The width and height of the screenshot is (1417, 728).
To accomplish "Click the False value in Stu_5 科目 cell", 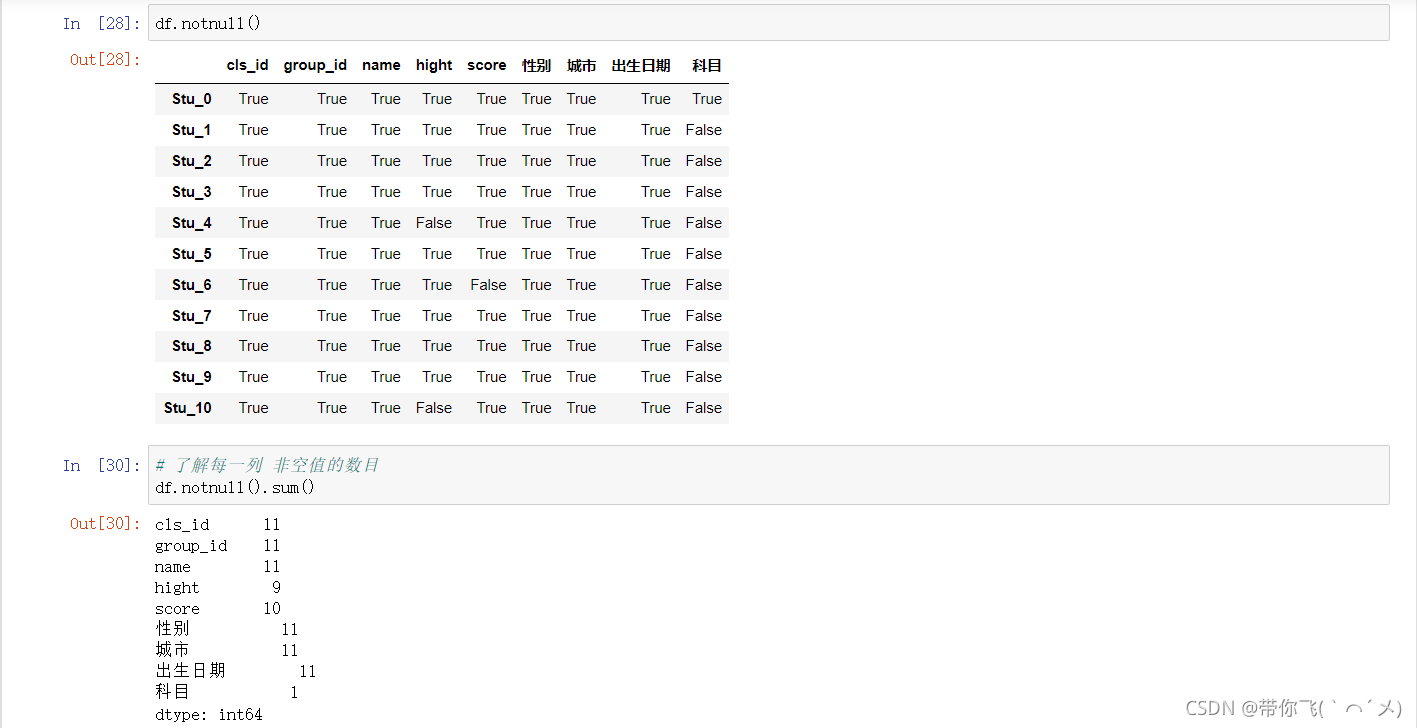I will (x=704, y=254).
